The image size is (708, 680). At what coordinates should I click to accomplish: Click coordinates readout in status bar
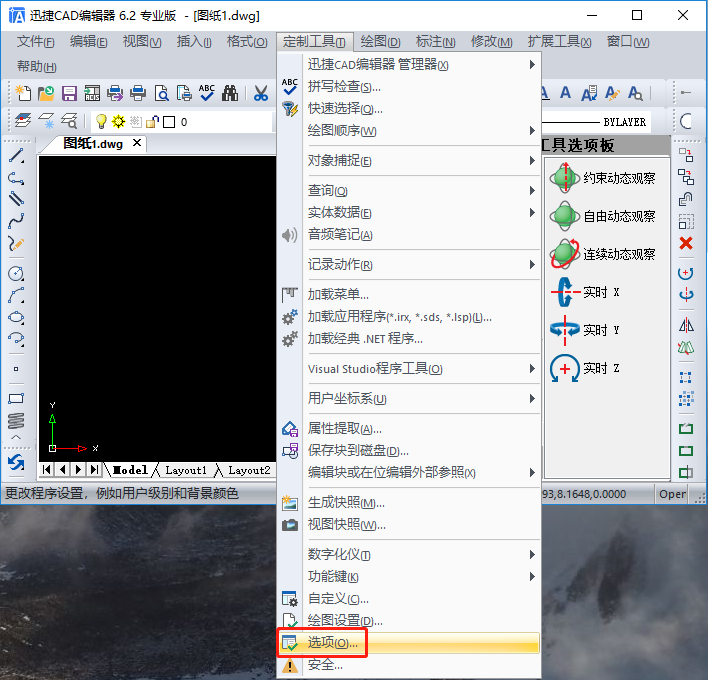[x=584, y=494]
